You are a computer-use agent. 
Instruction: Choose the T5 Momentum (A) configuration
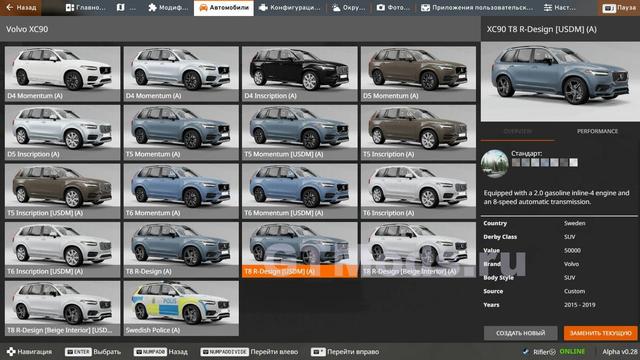[x=181, y=133]
